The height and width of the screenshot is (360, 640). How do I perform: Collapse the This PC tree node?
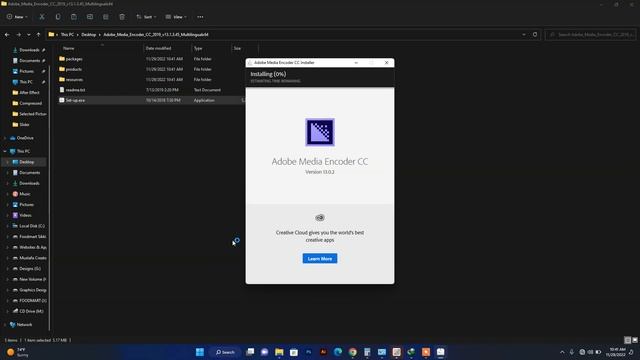pyautogui.click(x=5, y=151)
